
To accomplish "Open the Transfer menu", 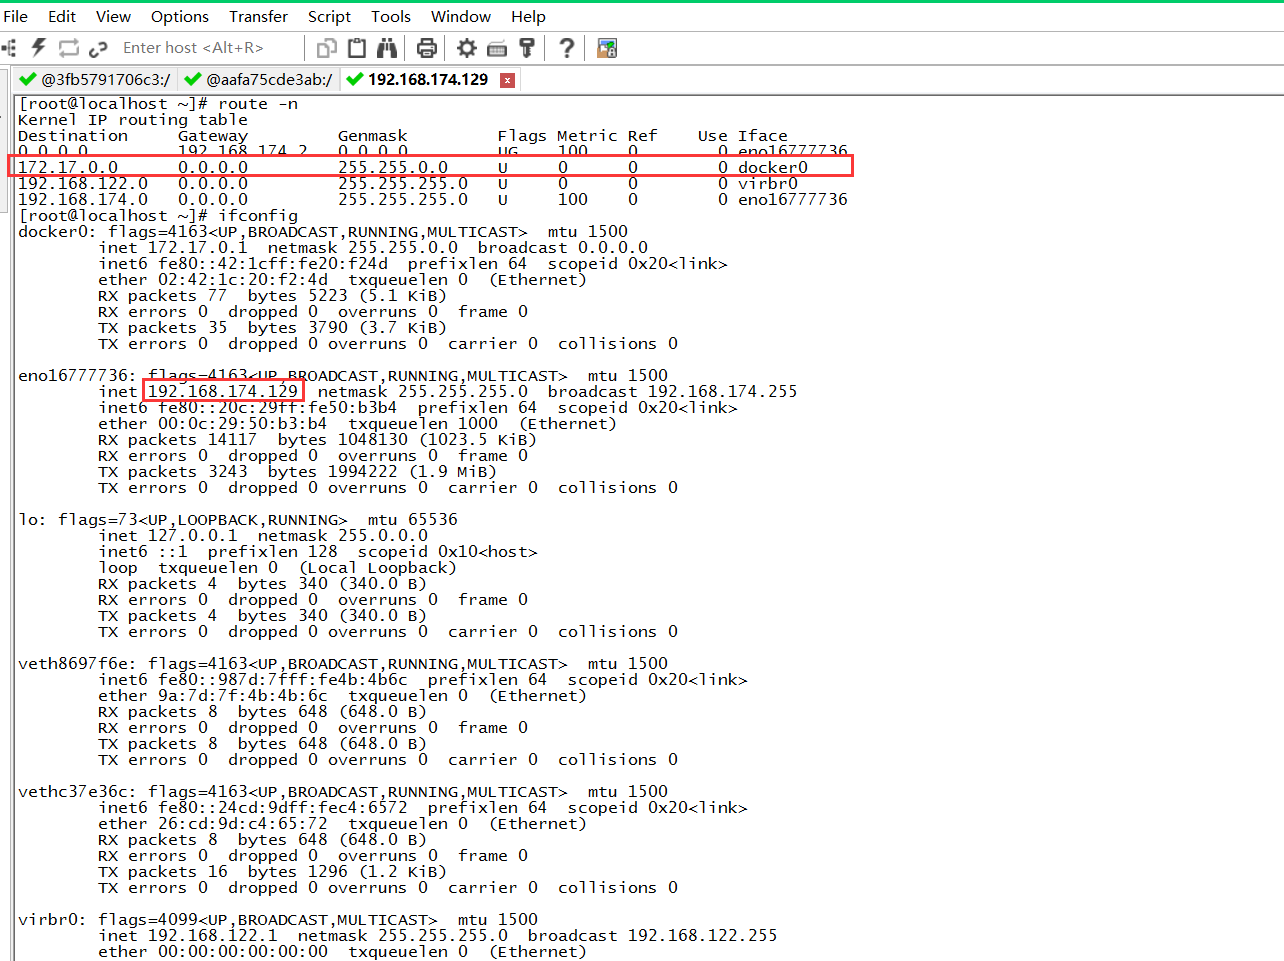I will (258, 16).
